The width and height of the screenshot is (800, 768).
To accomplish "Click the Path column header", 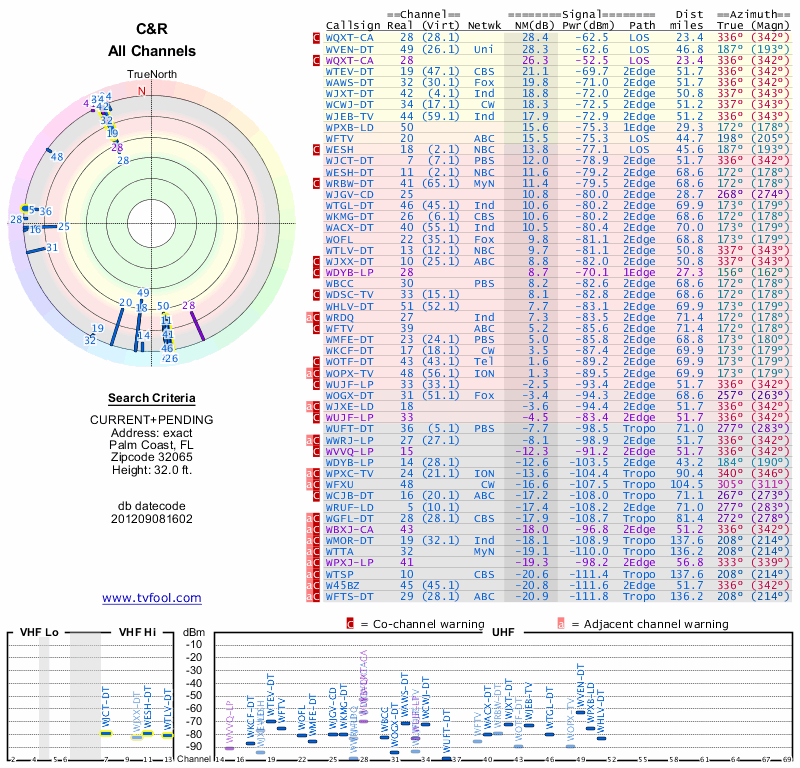I will pos(643,26).
